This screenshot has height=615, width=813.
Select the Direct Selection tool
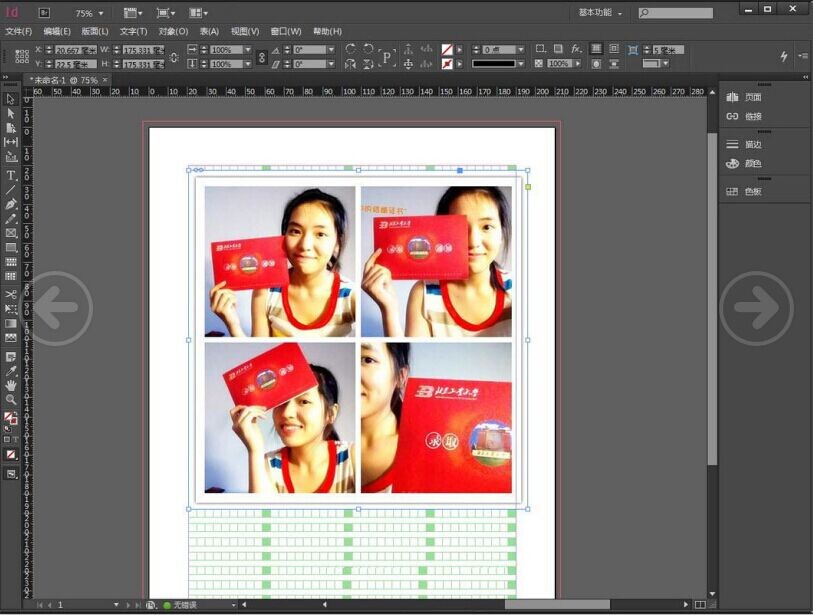point(11,114)
